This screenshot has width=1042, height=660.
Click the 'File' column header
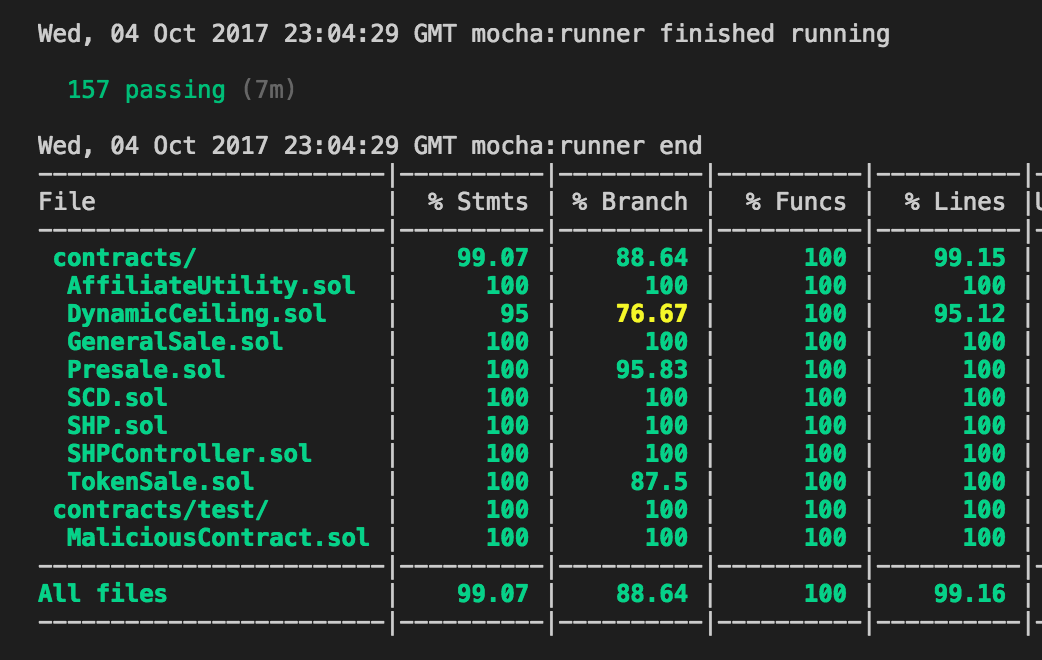click(67, 201)
